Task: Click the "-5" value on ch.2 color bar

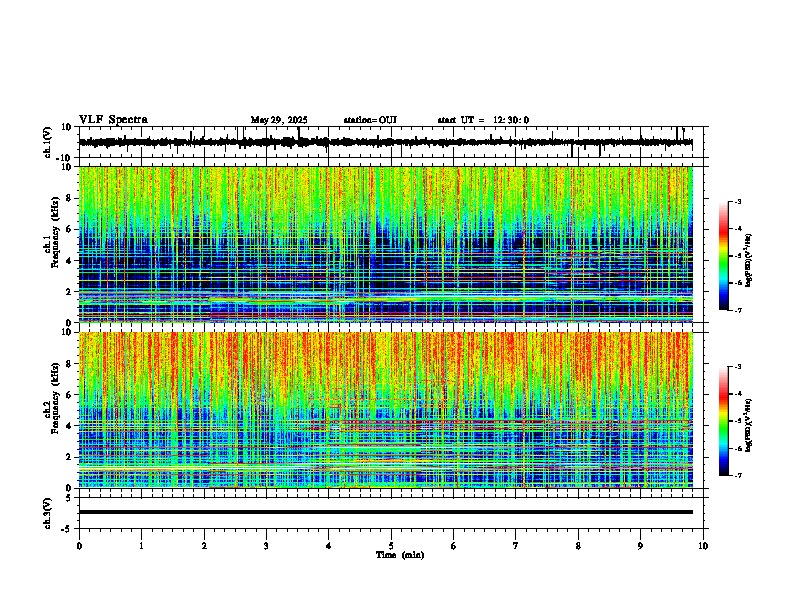Action: click(737, 421)
